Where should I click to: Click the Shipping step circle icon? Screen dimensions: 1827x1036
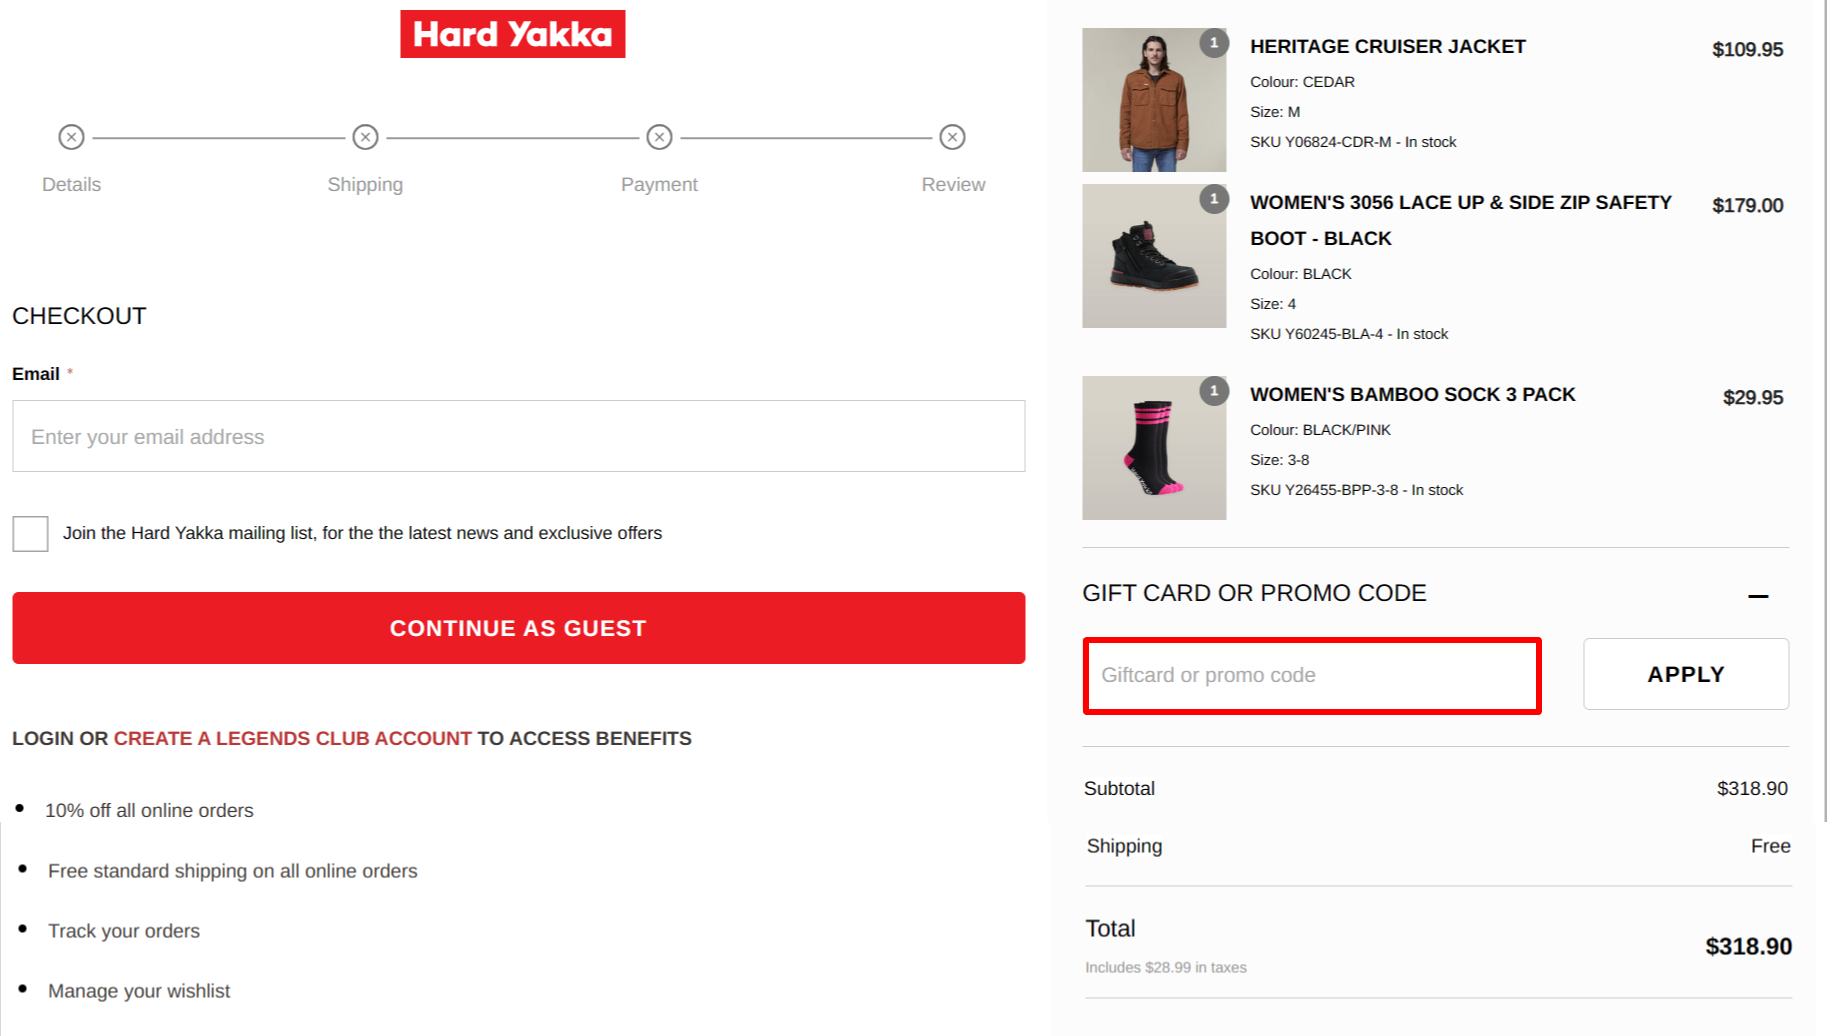point(364,137)
